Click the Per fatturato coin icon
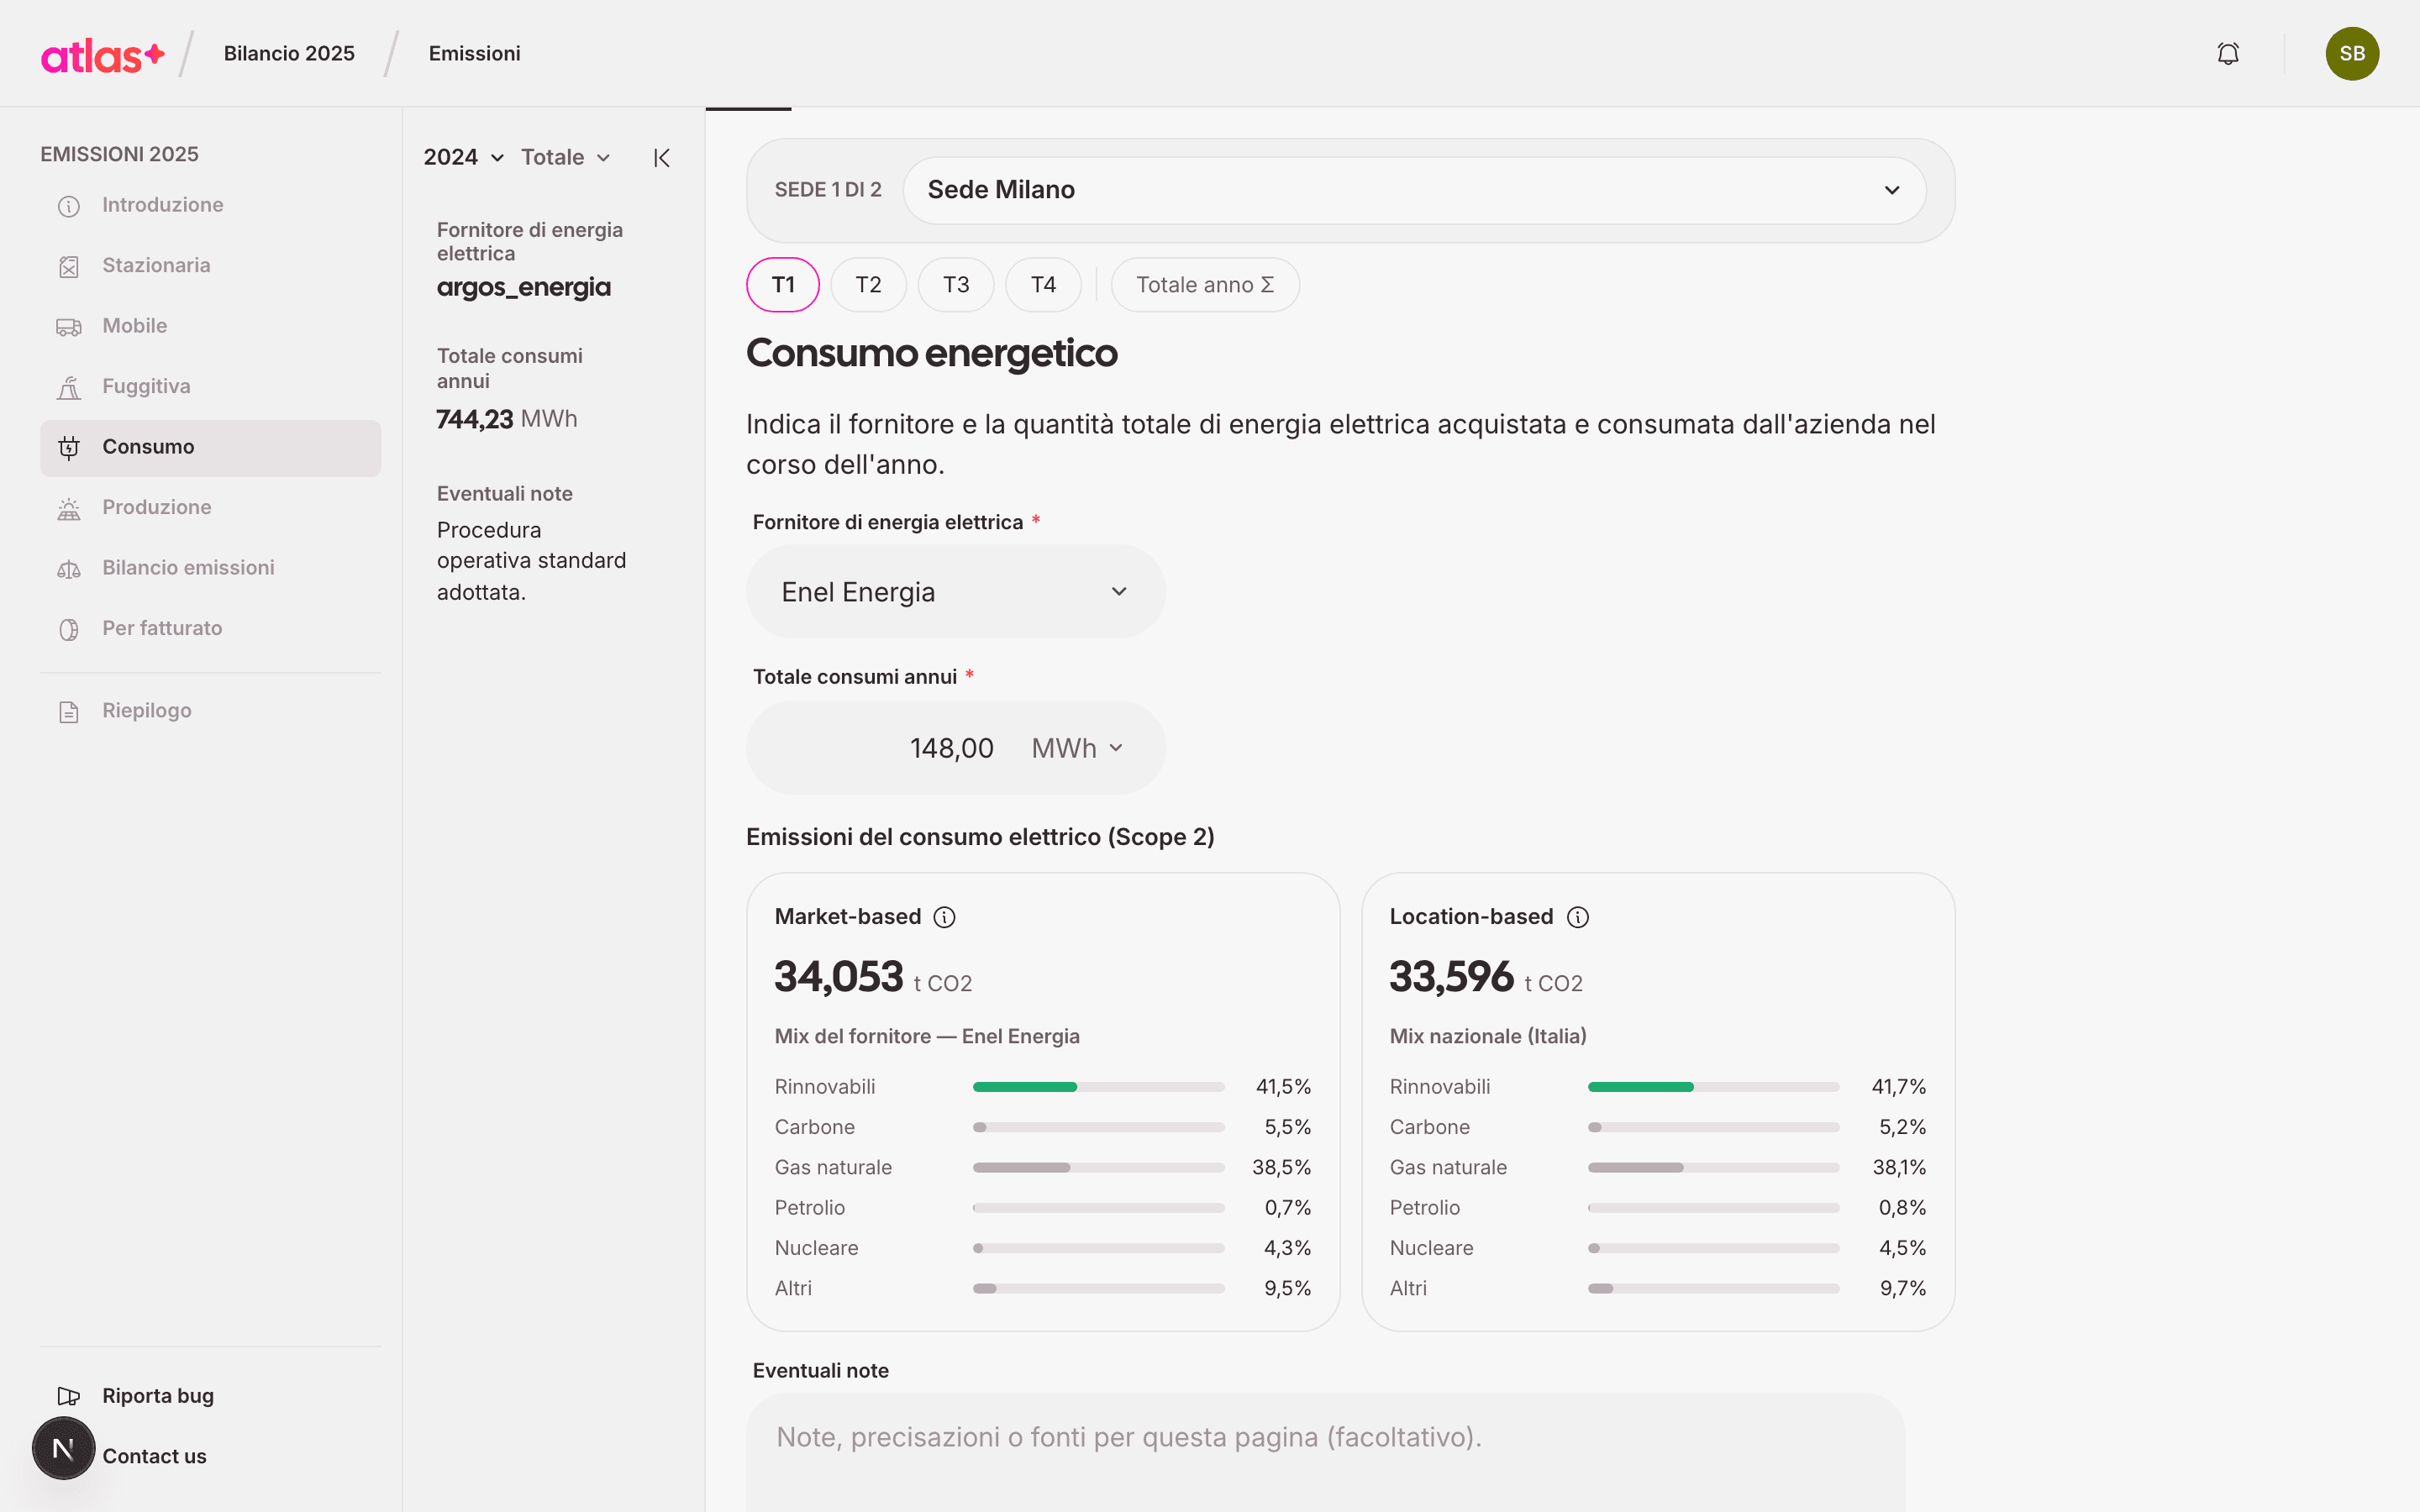This screenshot has height=1512, width=2420. (69, 629)
